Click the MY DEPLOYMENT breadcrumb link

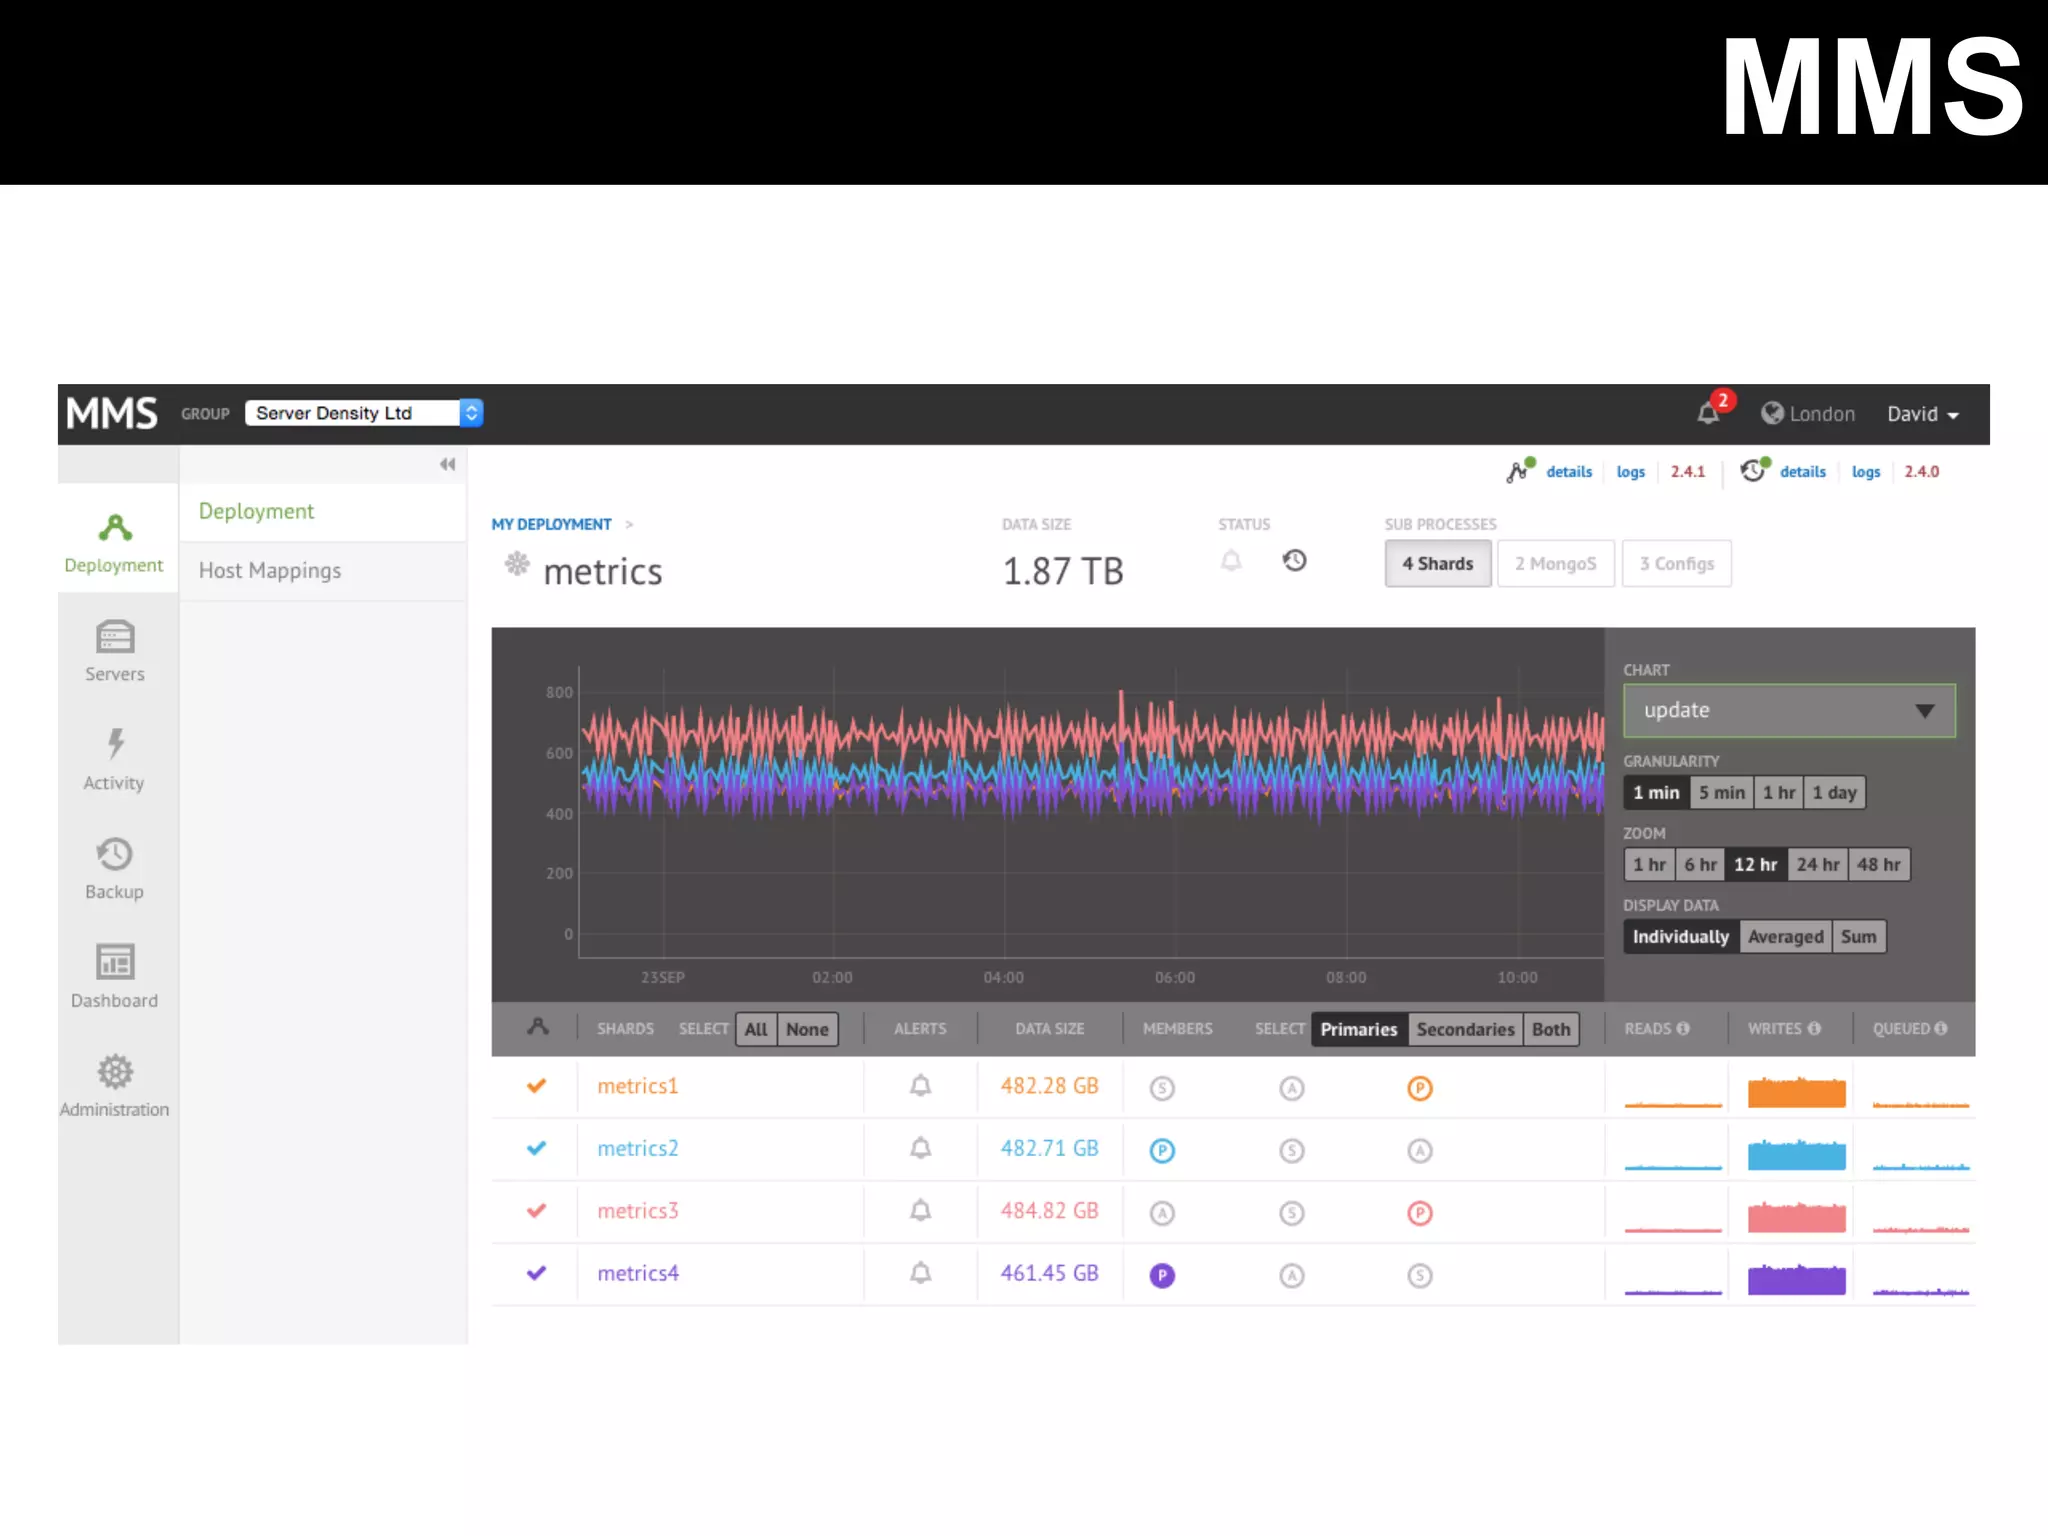[551, 524]
